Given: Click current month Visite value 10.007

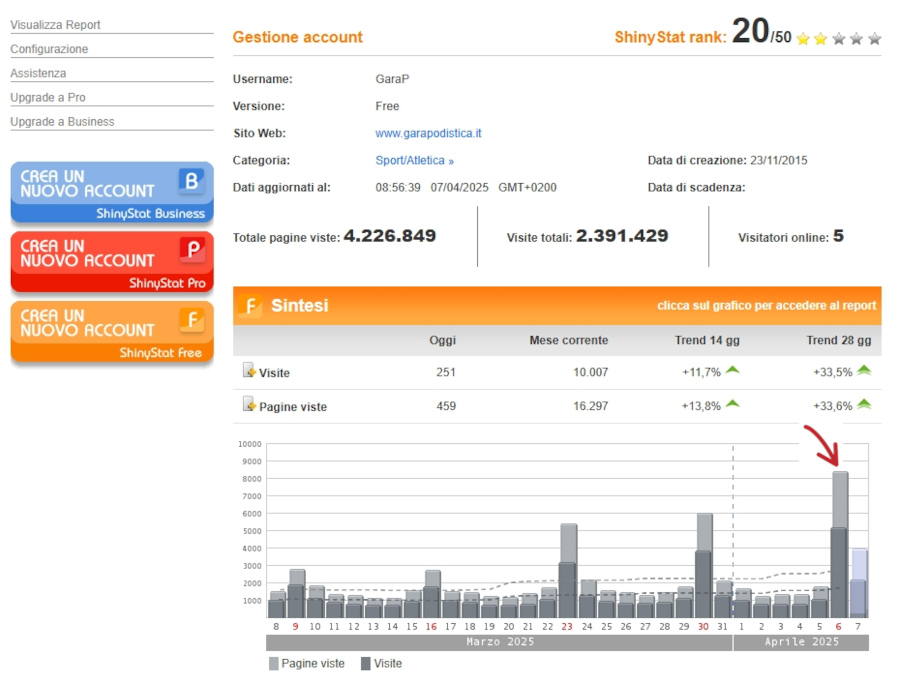Looking at the screenshot, I should coord(590,372).
